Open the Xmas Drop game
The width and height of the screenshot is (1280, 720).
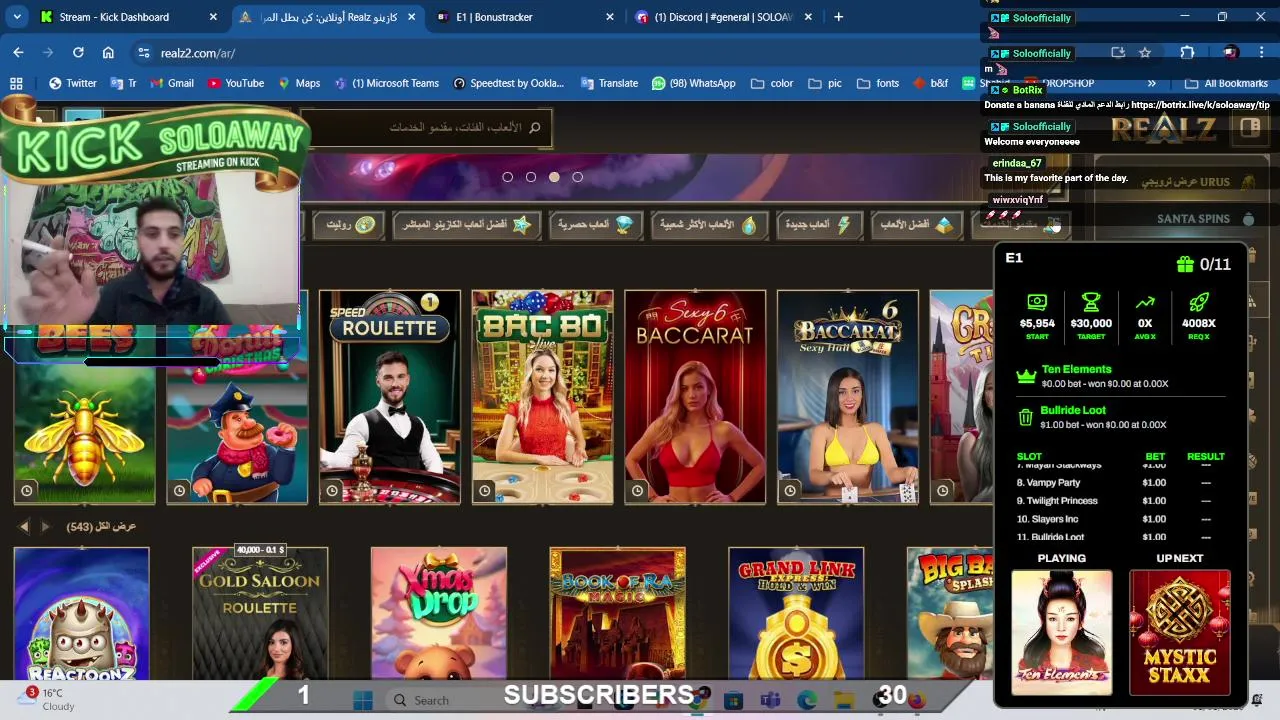point(439,613)
